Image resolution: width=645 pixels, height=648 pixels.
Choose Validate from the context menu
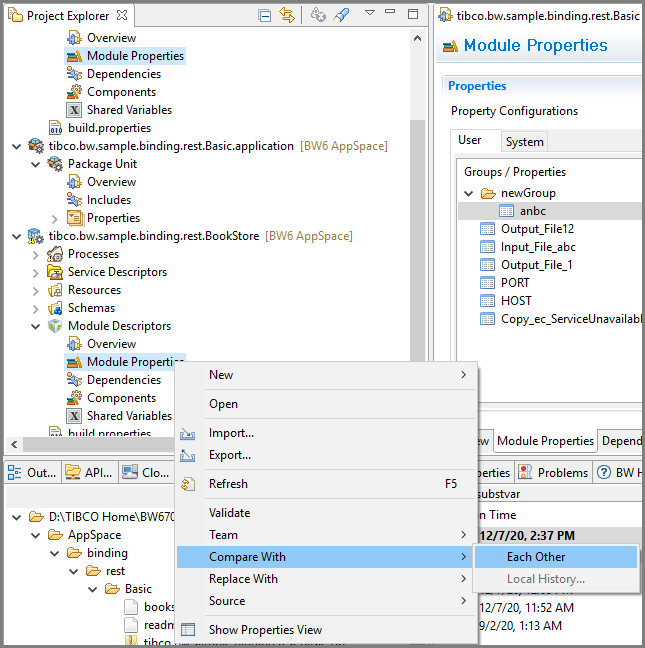click(x=326, y=513)
